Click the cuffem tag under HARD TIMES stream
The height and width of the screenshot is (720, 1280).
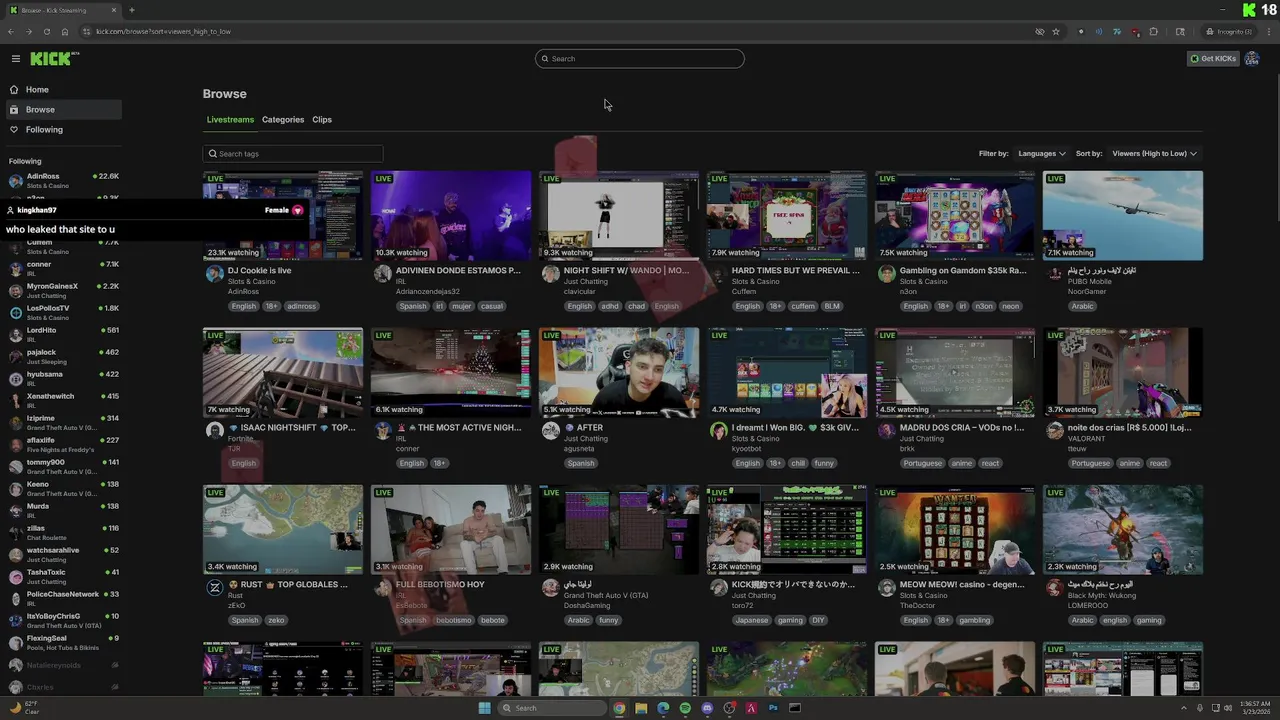pyautogui.click(x=803, y=307)
